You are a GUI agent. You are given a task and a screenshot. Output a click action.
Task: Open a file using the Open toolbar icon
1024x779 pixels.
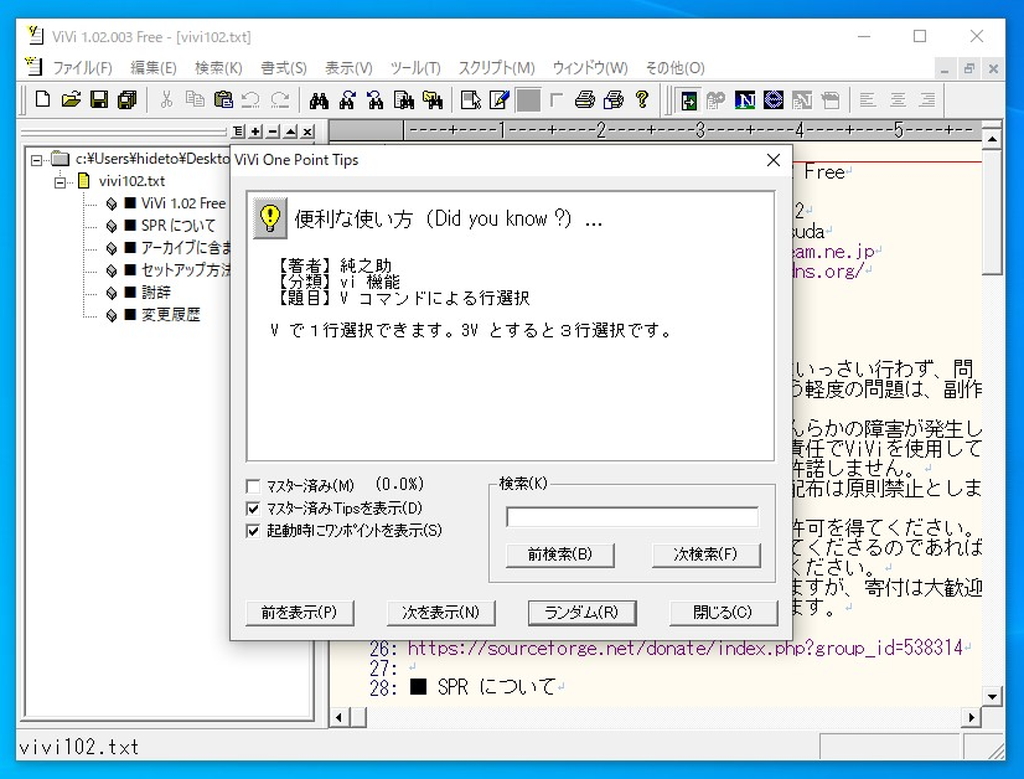69,99
